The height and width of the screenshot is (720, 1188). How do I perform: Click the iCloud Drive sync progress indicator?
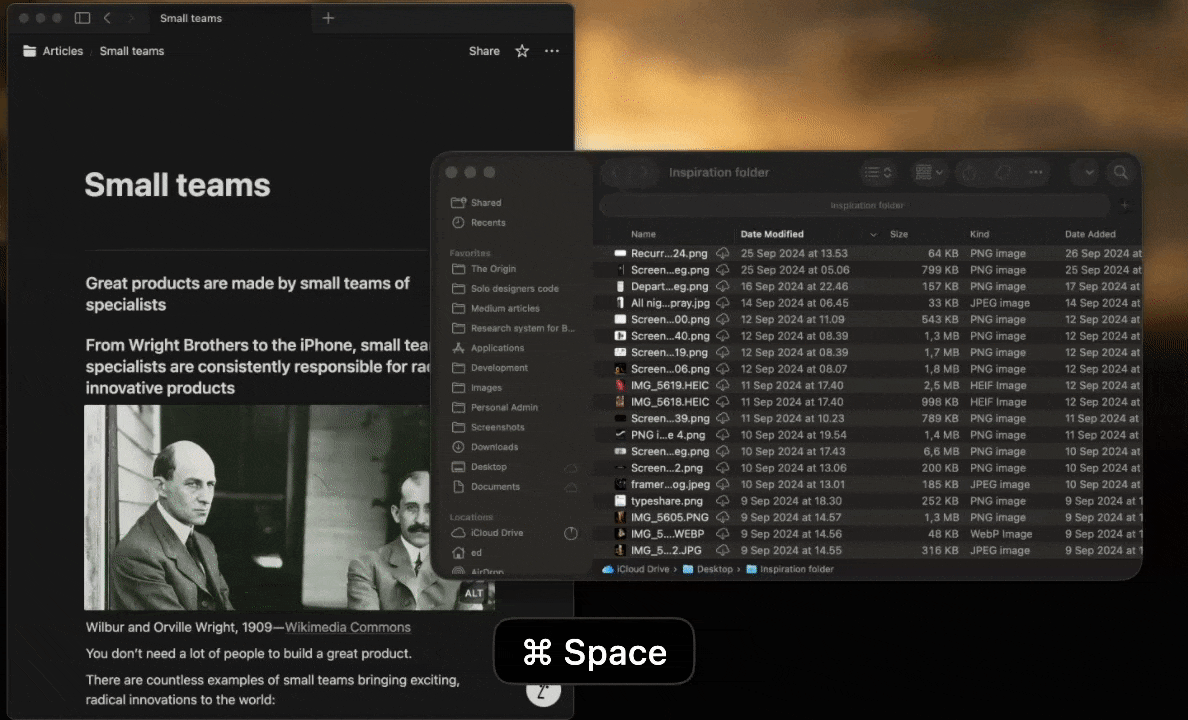coord(571,534)
